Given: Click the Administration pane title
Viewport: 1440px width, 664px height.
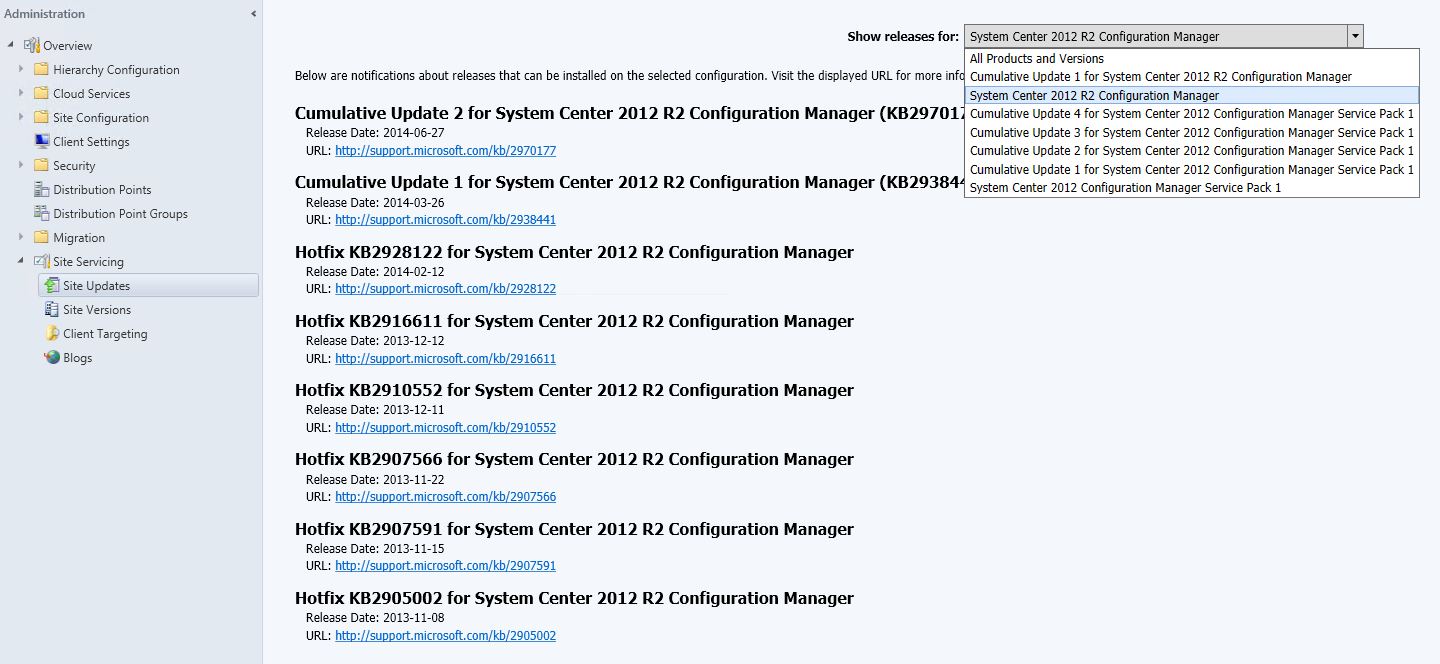Looking at the screenshot, I should coord(45,14).
